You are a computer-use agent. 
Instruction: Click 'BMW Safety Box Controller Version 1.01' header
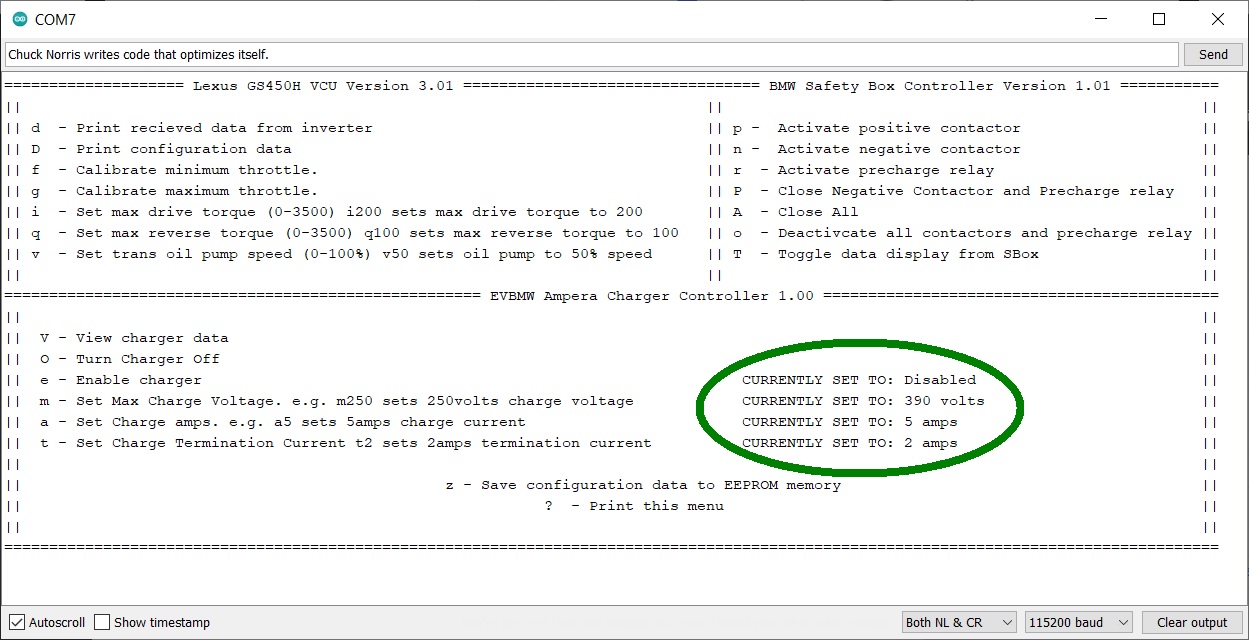(x=940, y=86)
